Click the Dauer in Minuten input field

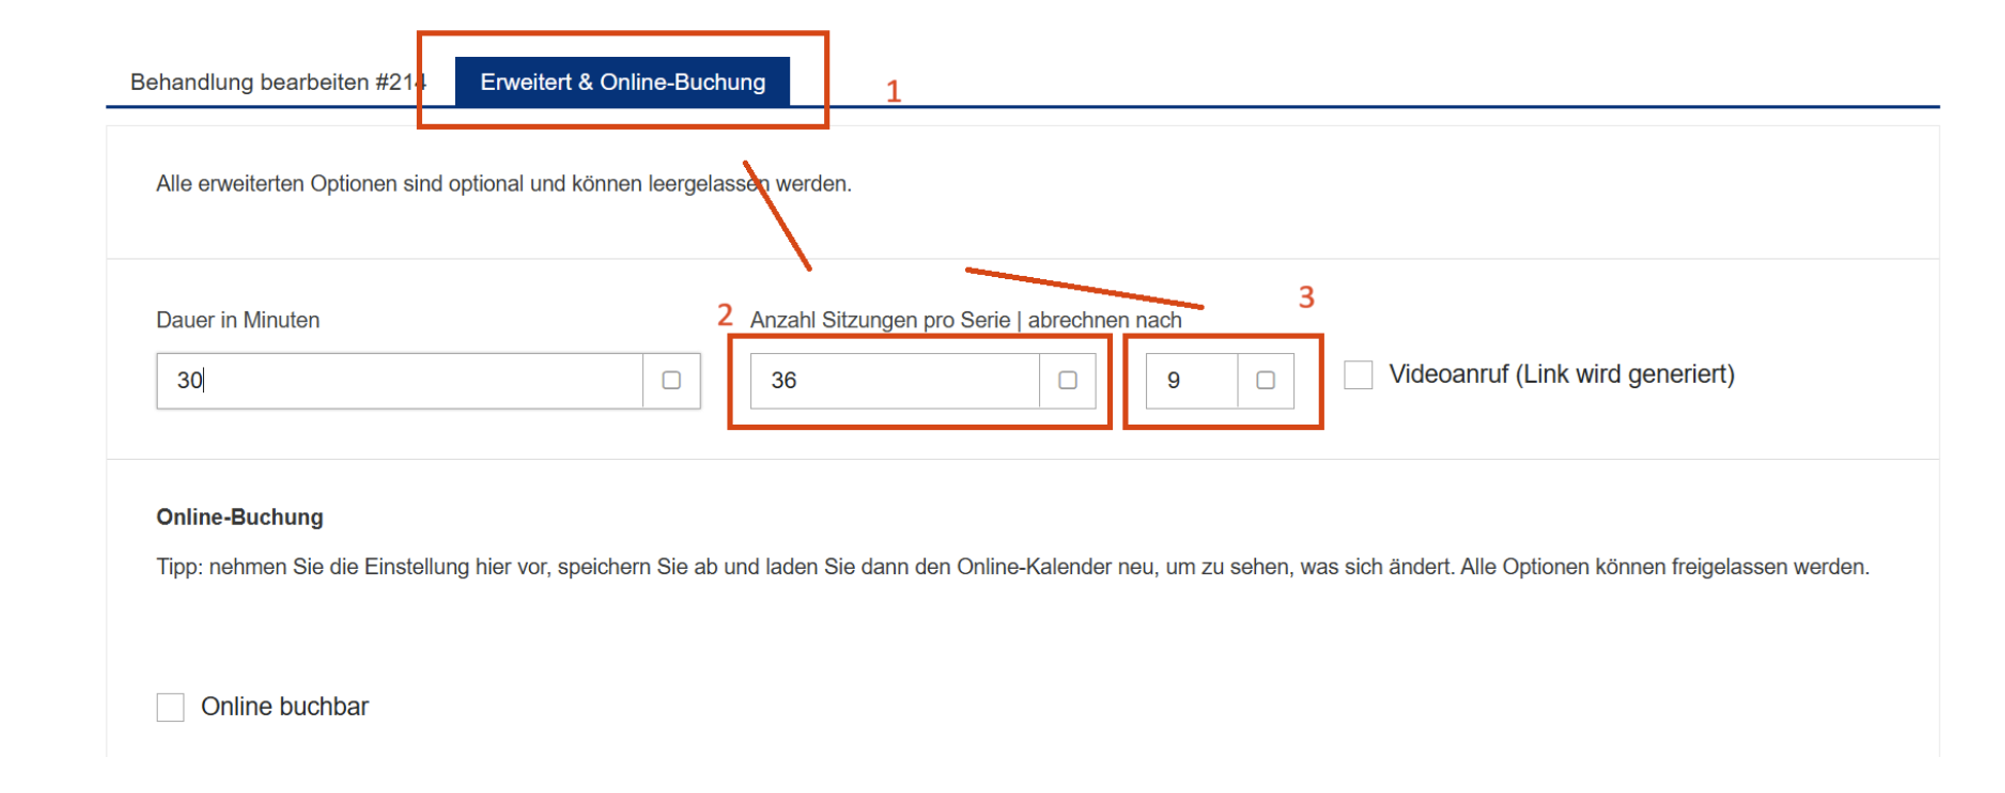(399, 380)
